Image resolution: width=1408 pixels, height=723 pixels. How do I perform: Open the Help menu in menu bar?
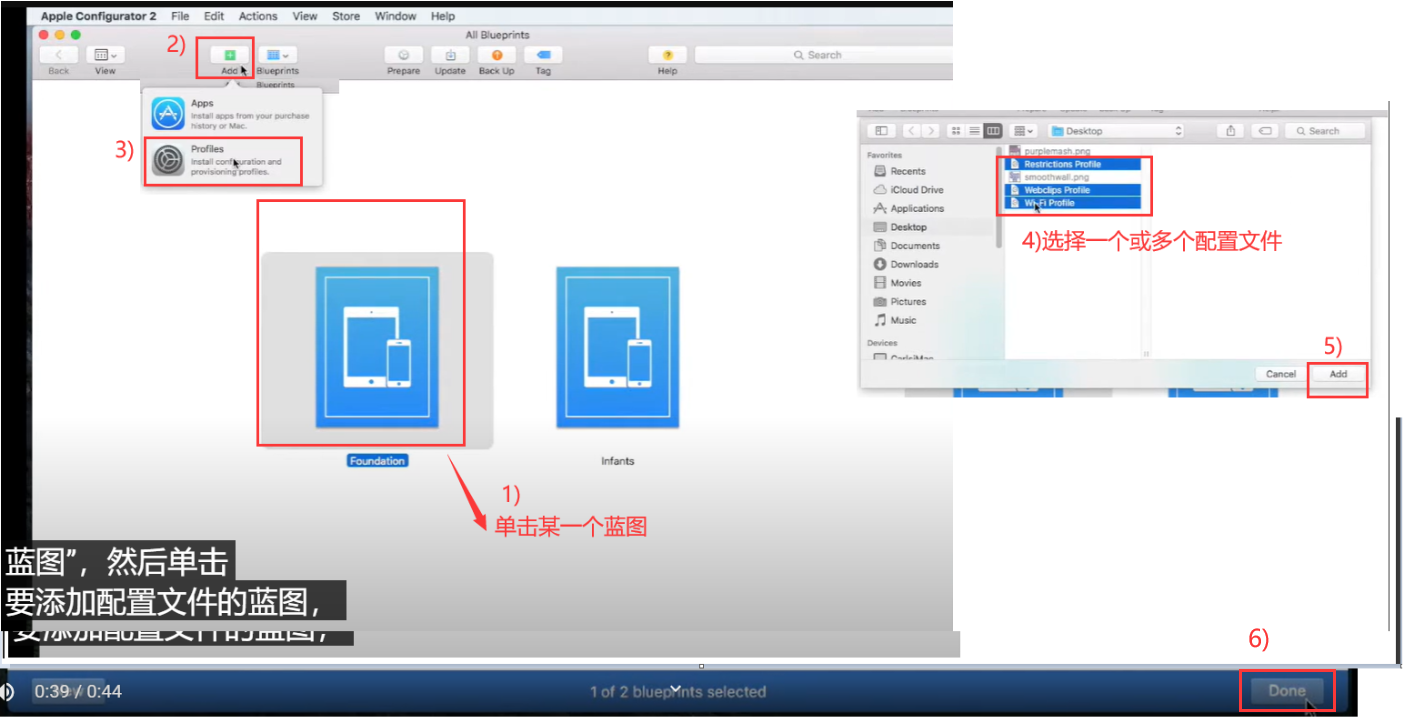coord(443,16)
